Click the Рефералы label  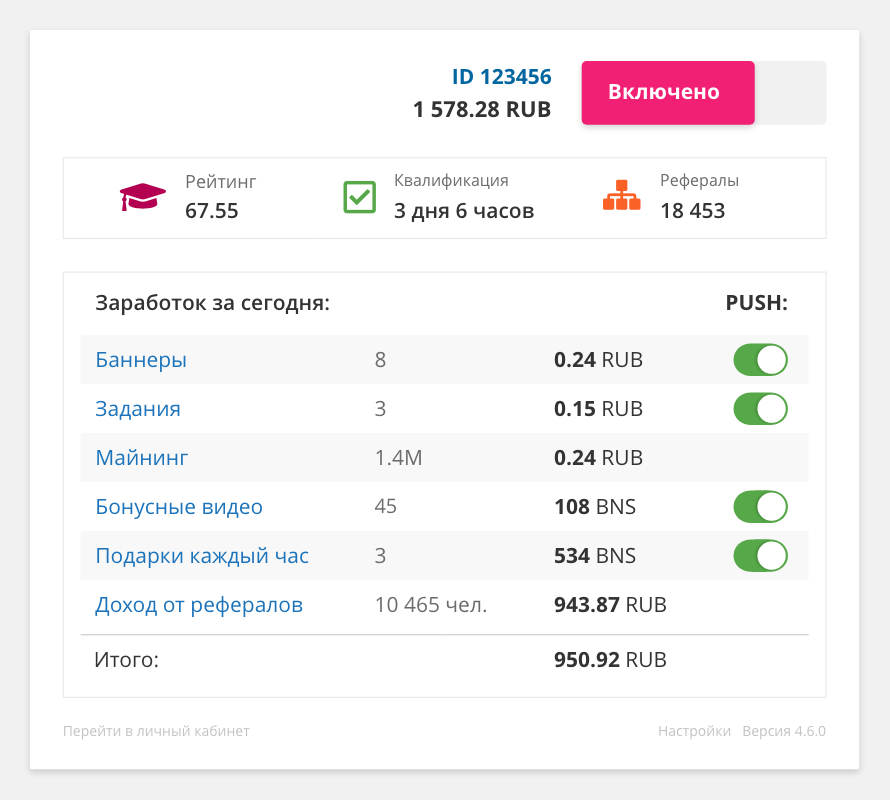pos(699,181)
